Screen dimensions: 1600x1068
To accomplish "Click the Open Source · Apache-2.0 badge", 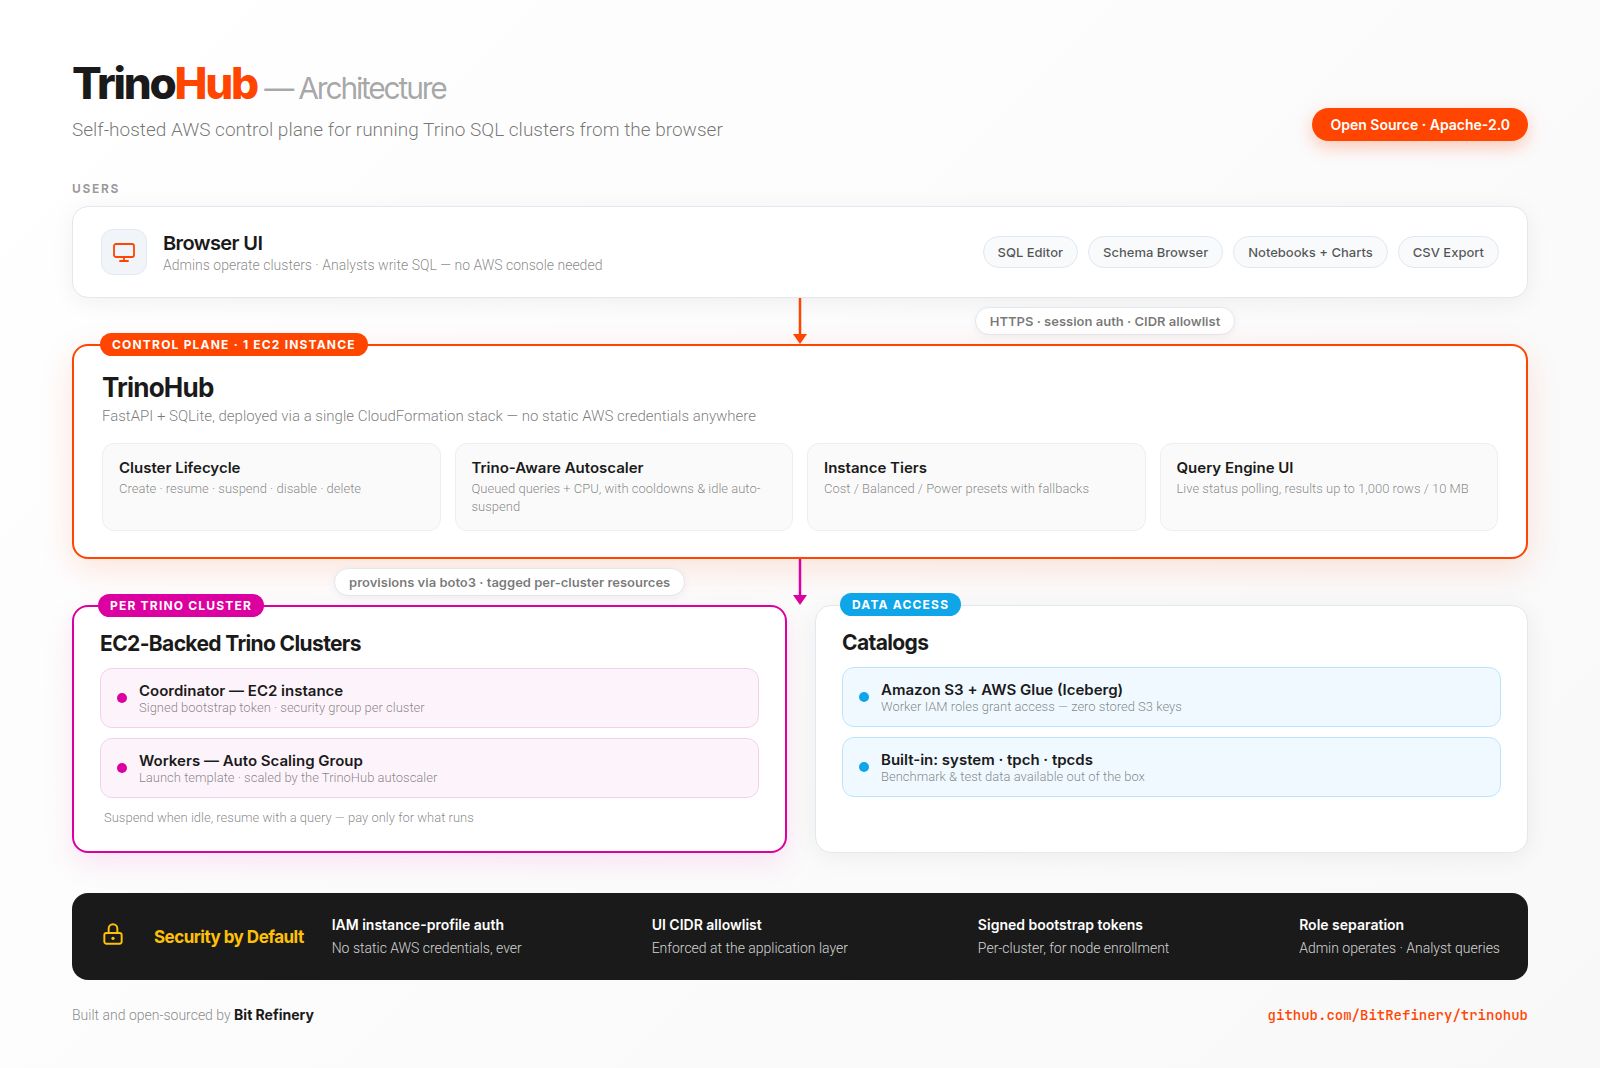I will (x=1419, y=125).
